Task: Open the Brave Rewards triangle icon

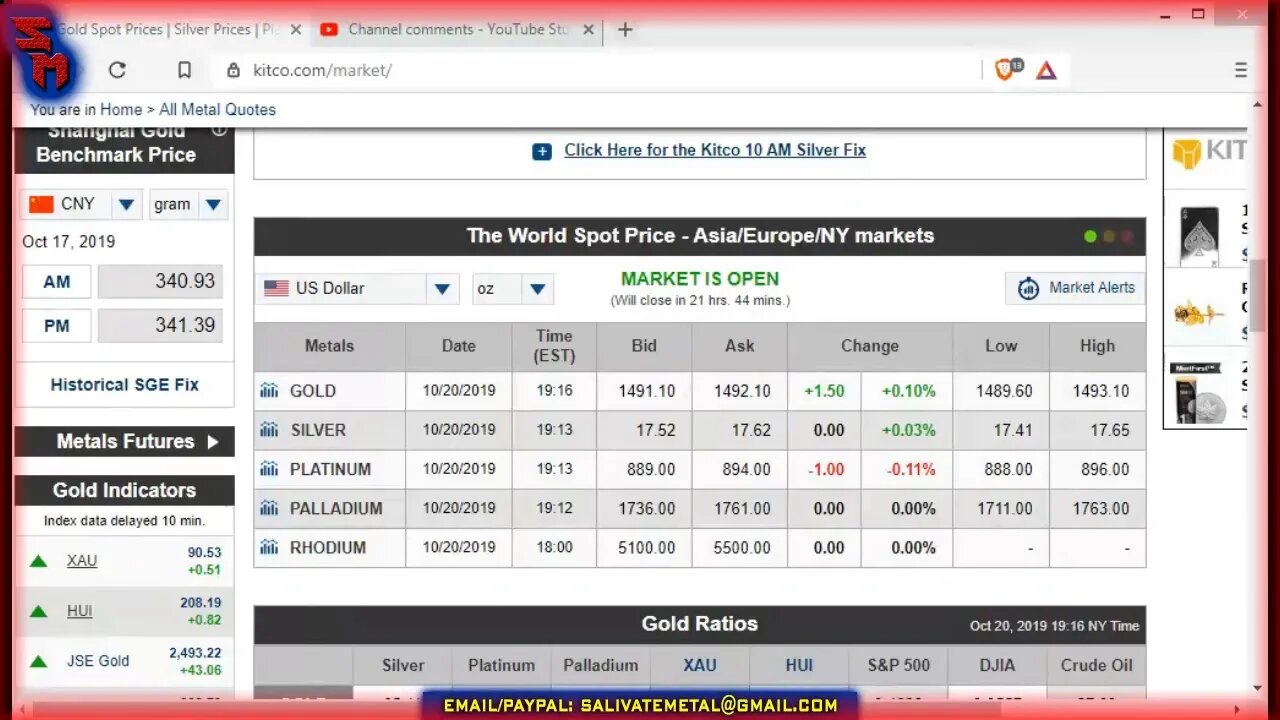Action: tap(1046, 70)
